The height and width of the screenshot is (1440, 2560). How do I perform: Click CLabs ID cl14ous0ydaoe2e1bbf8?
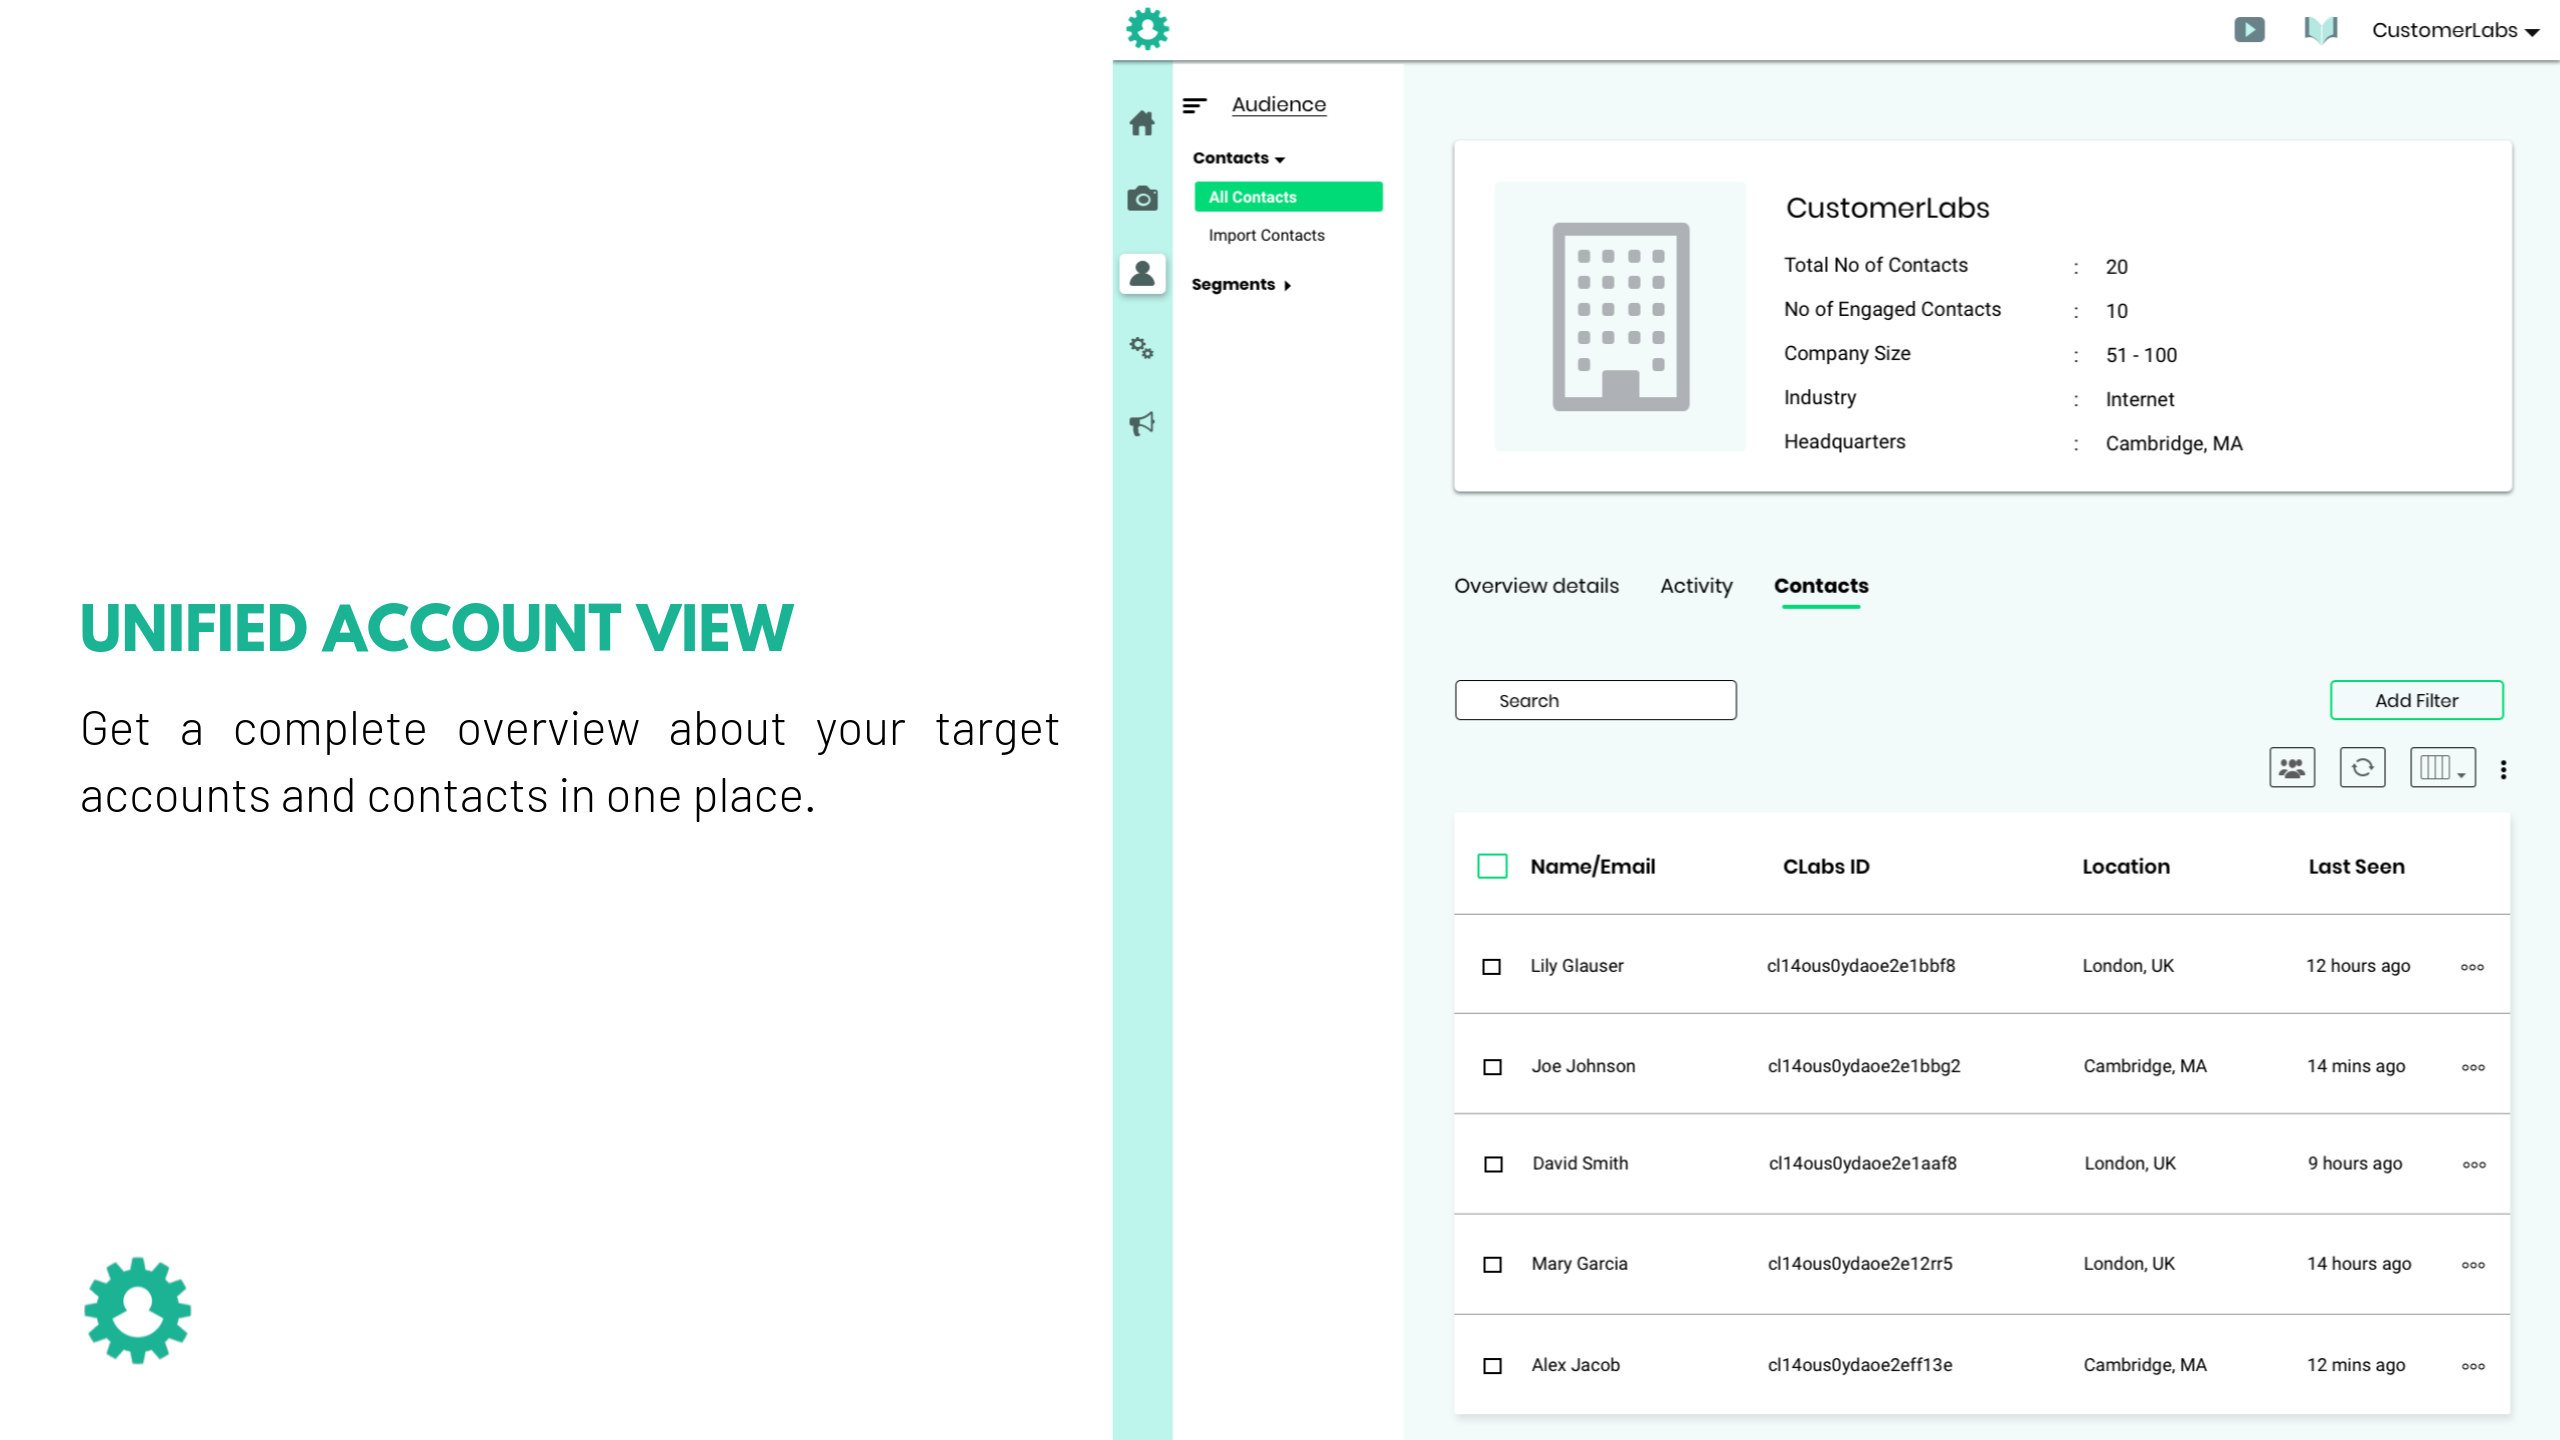tap(1860, 966)
